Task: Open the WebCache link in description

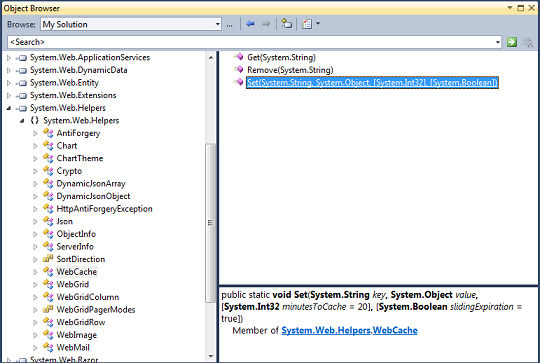Action: (395, 331)
